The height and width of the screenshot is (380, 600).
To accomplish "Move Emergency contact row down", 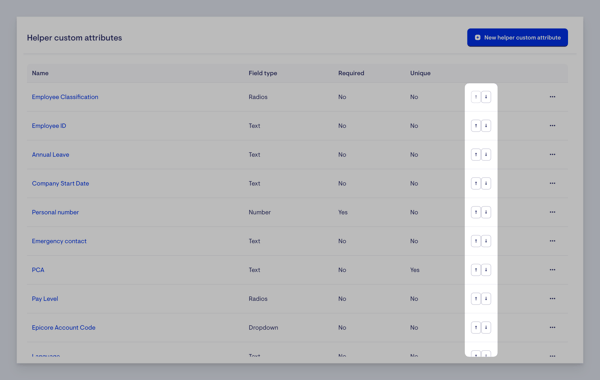I will tap(486, 241).
